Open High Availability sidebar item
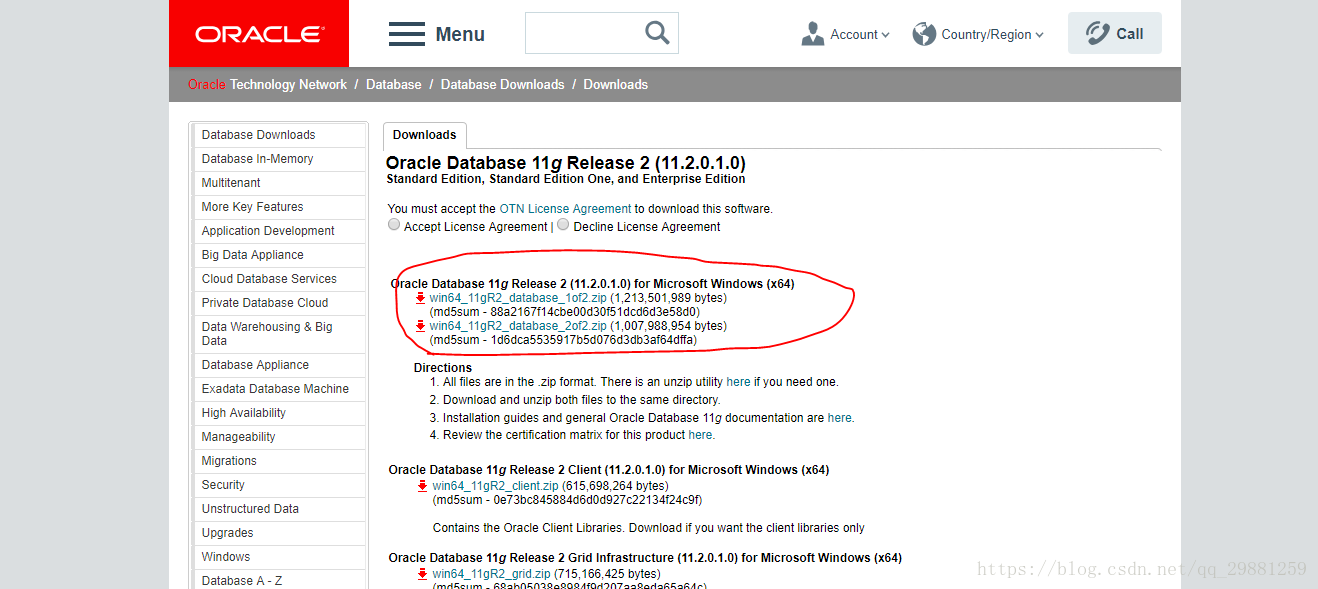The image size is (1318, 589). point(281,413)
